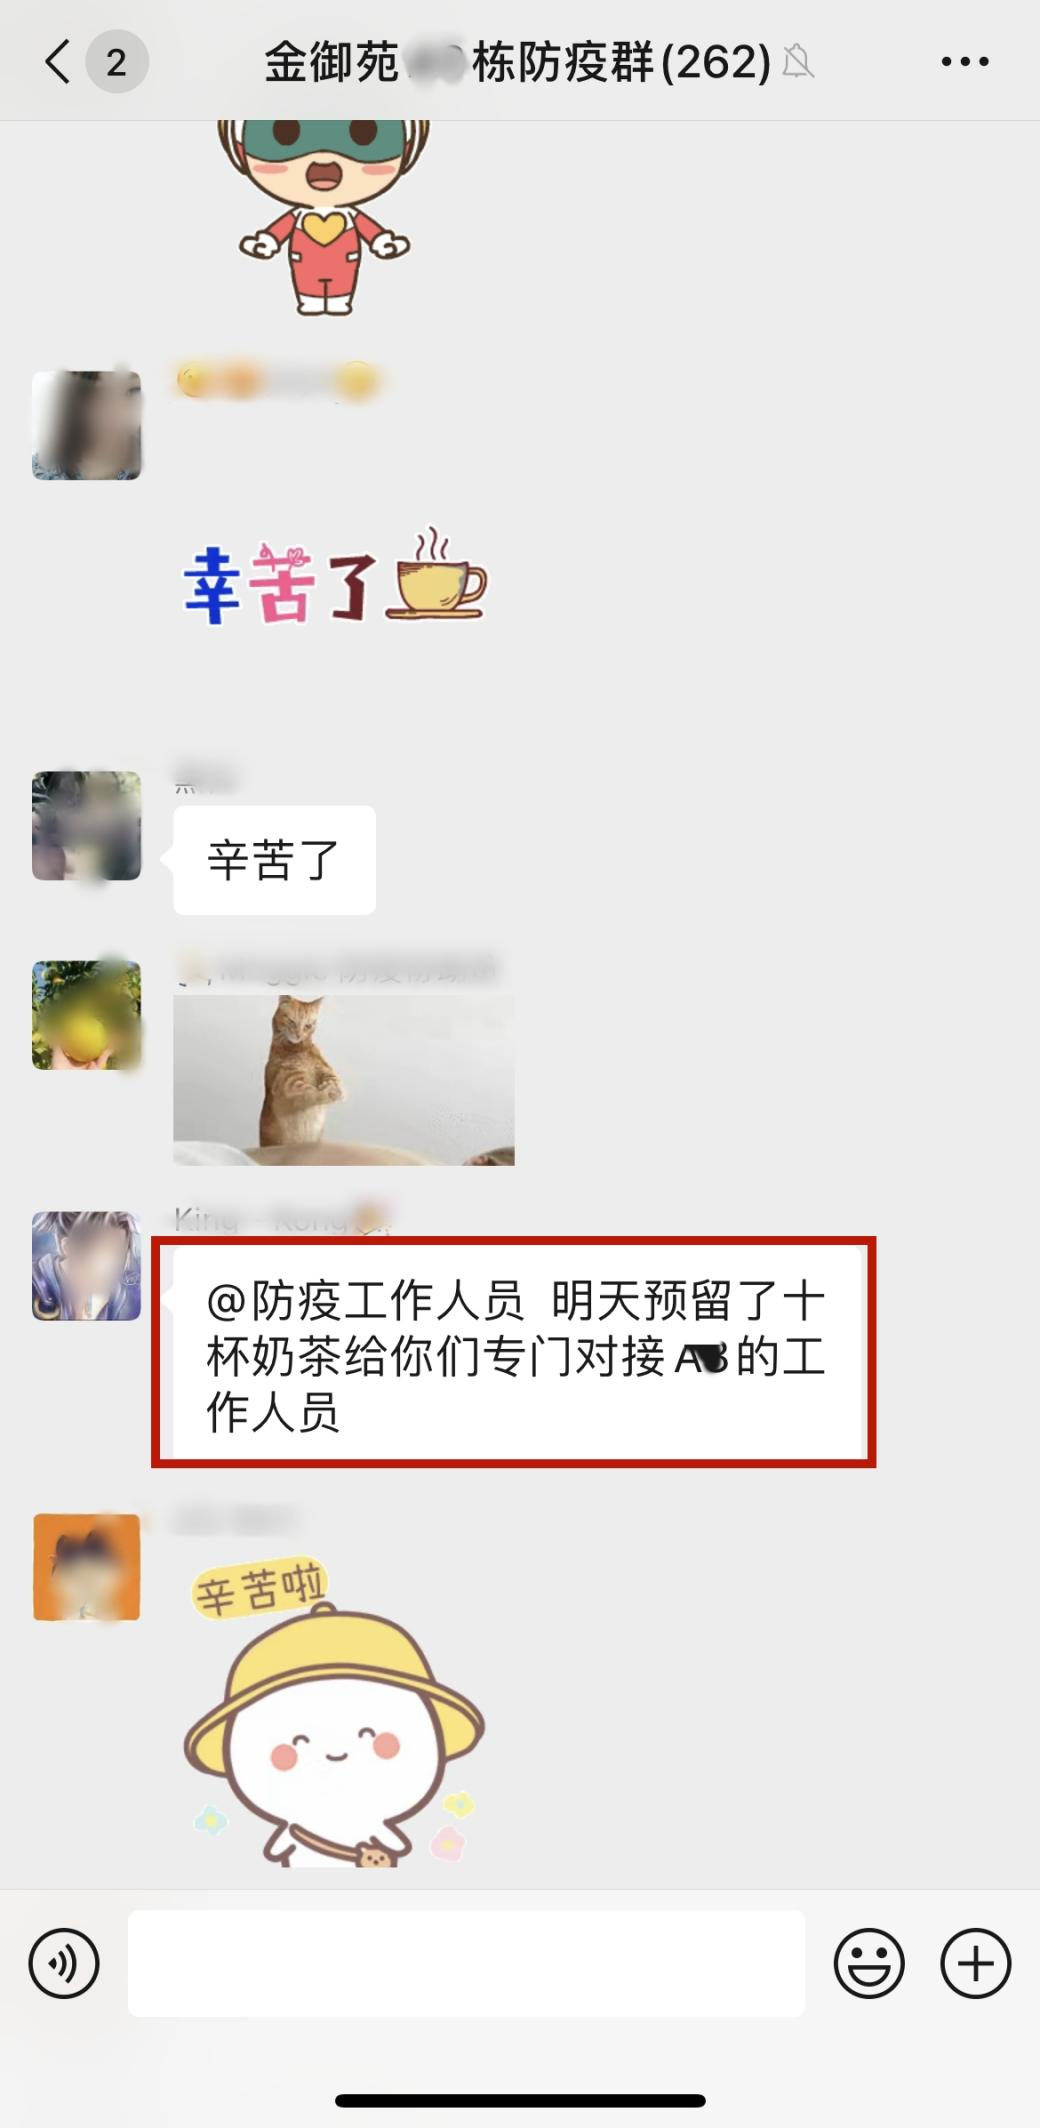The width and height of the screenshot is (1040, 2128).
Task: Open the group title 金御苑 防疫群
Action: pyautogui.click(x=517, y=63)
